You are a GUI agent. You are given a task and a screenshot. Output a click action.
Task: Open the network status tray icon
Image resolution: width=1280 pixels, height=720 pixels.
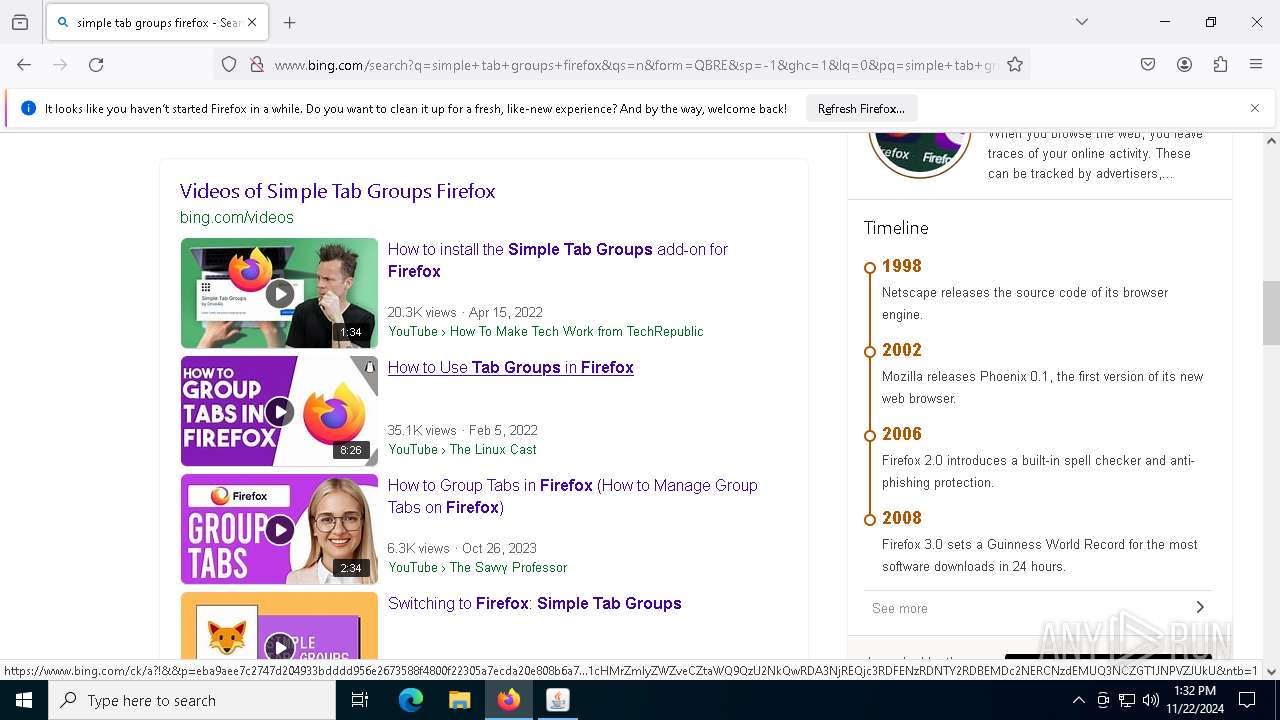coord(1127,700)
